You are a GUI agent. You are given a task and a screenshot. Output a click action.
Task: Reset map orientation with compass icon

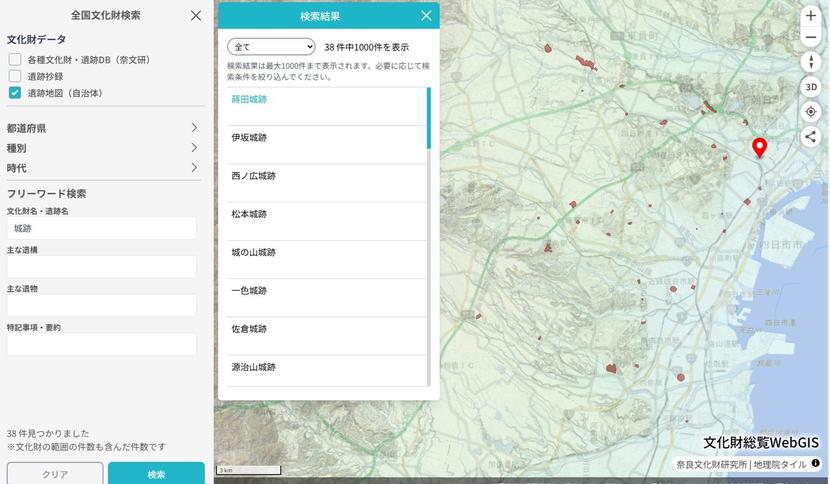pos(810,61)
